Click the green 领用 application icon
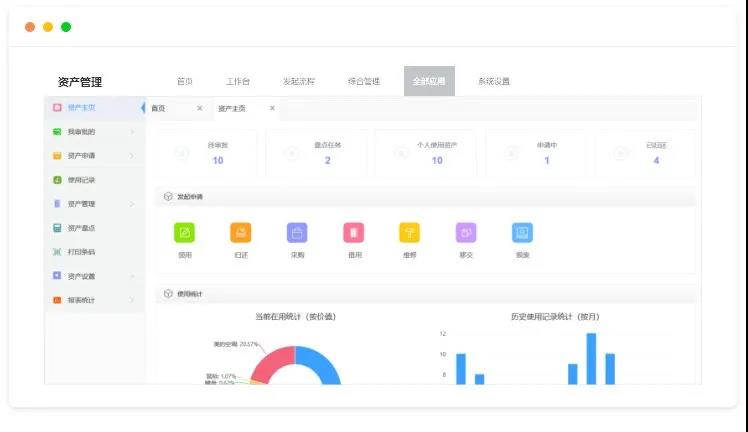 pos(184,233)
